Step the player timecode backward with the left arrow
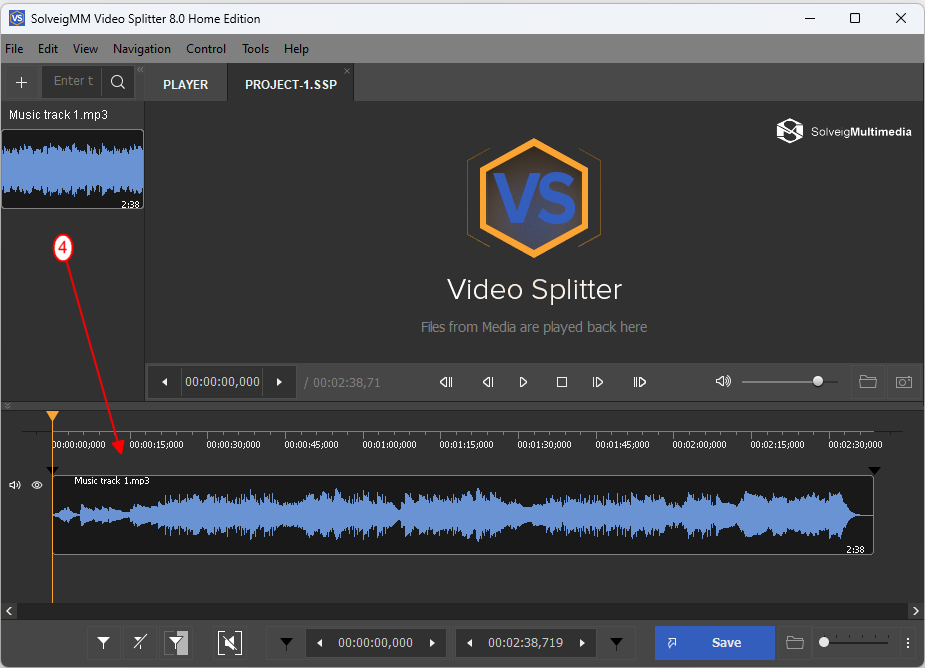This screenshot has width=925, height=668. [165, 382]
